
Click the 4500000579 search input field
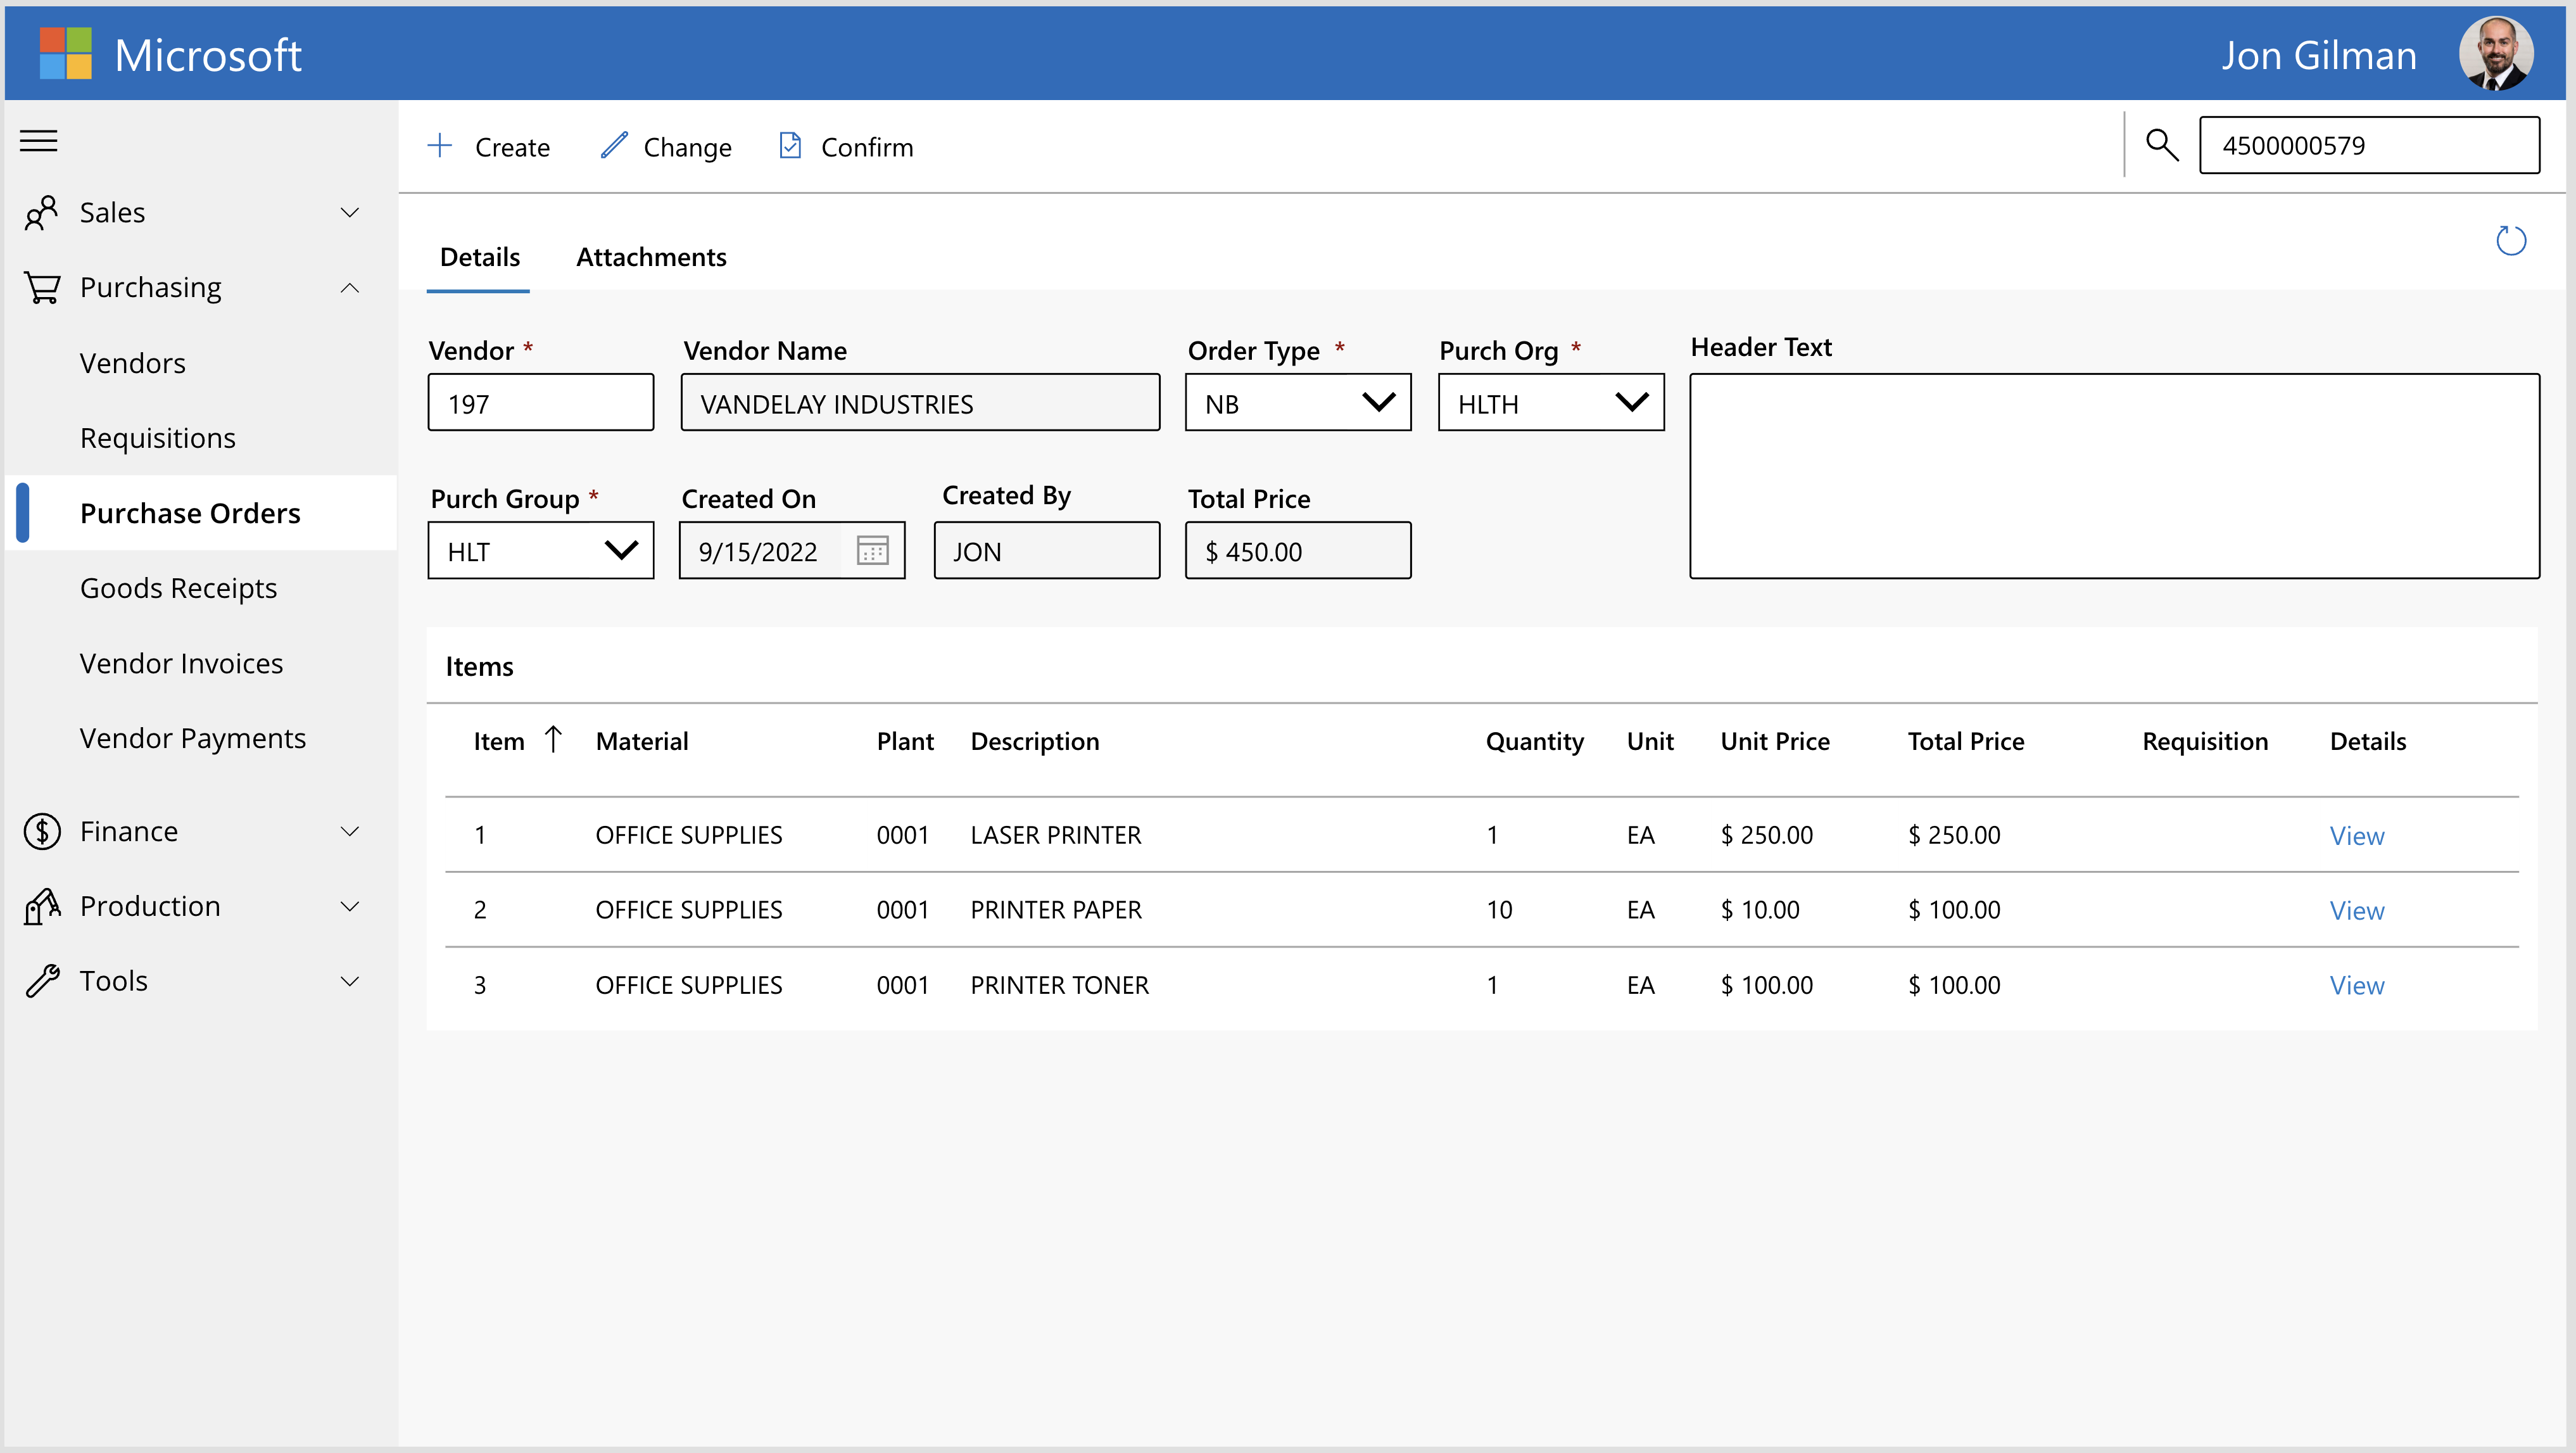pyautogui.click(x=2368, y=145)
